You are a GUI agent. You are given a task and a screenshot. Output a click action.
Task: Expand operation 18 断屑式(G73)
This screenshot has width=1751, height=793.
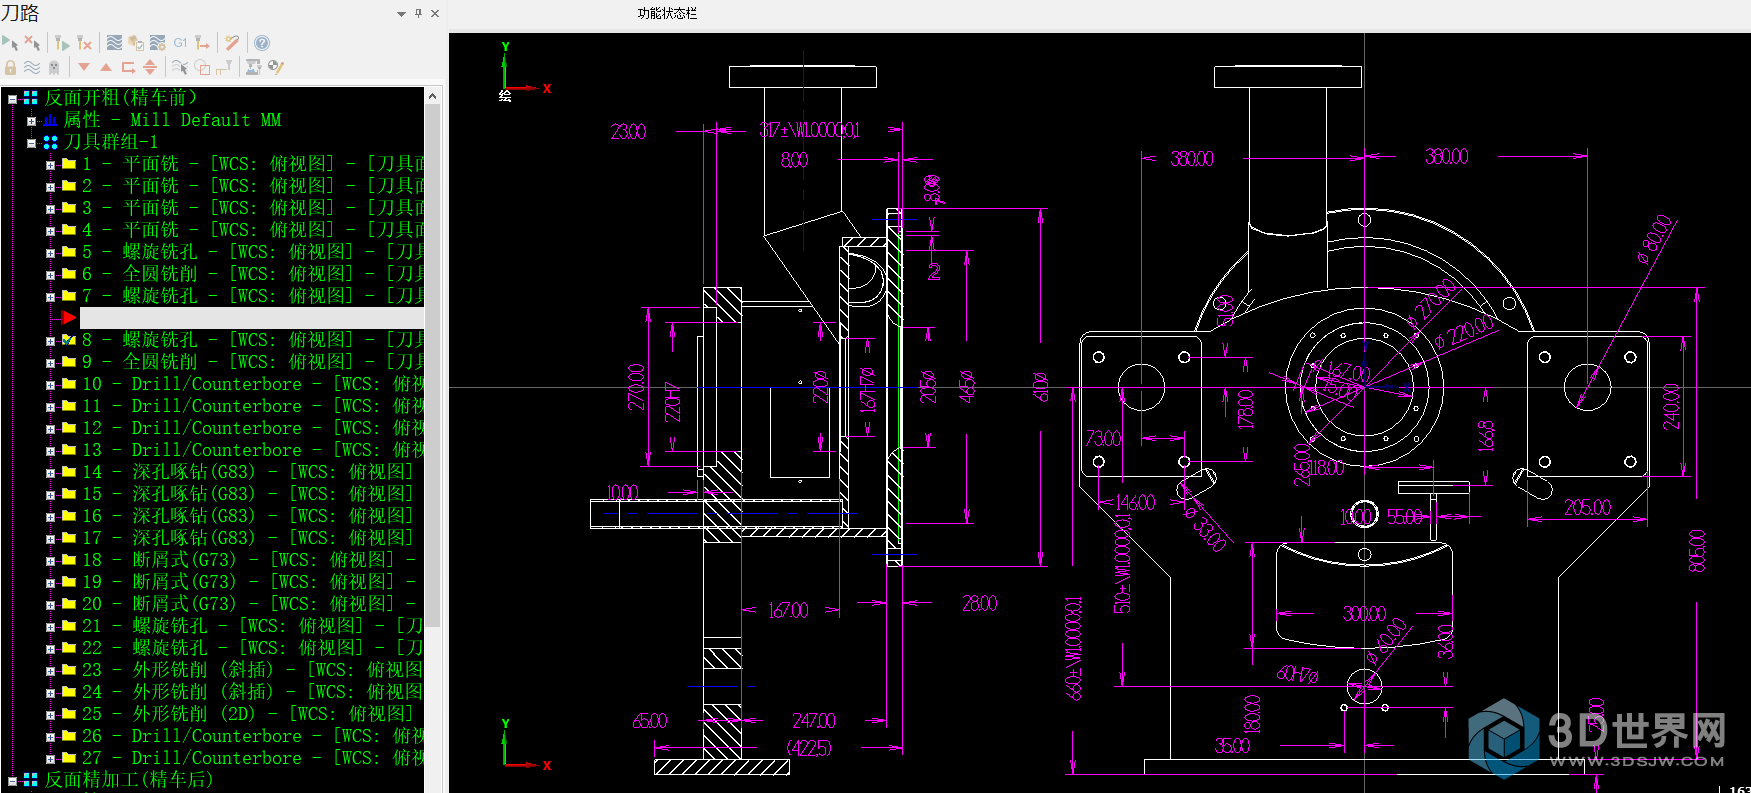pos(50,561)
